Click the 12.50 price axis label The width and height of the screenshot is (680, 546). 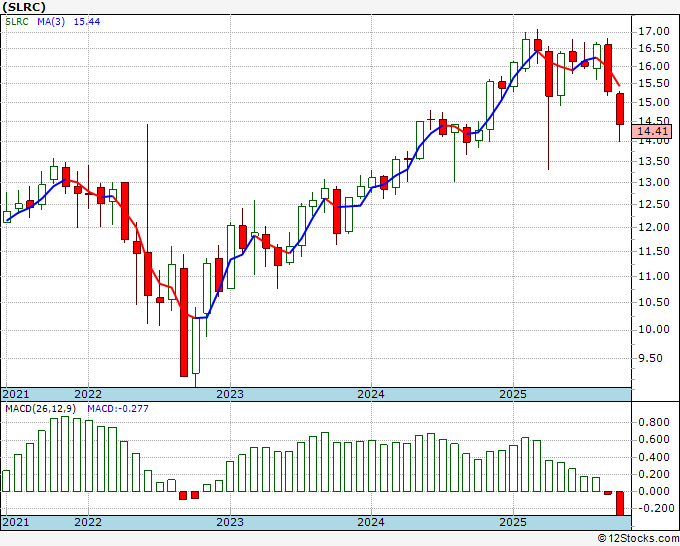click(653, 204)
